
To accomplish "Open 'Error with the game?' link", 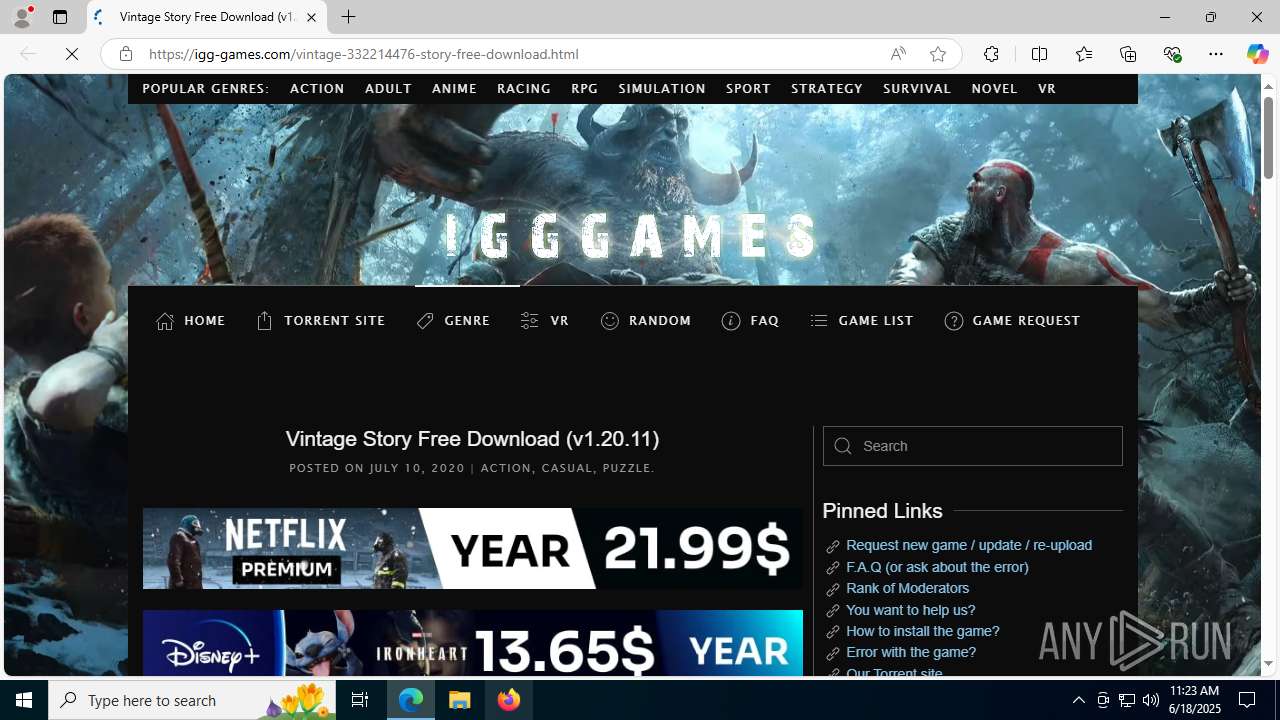I will click(911, 652).
